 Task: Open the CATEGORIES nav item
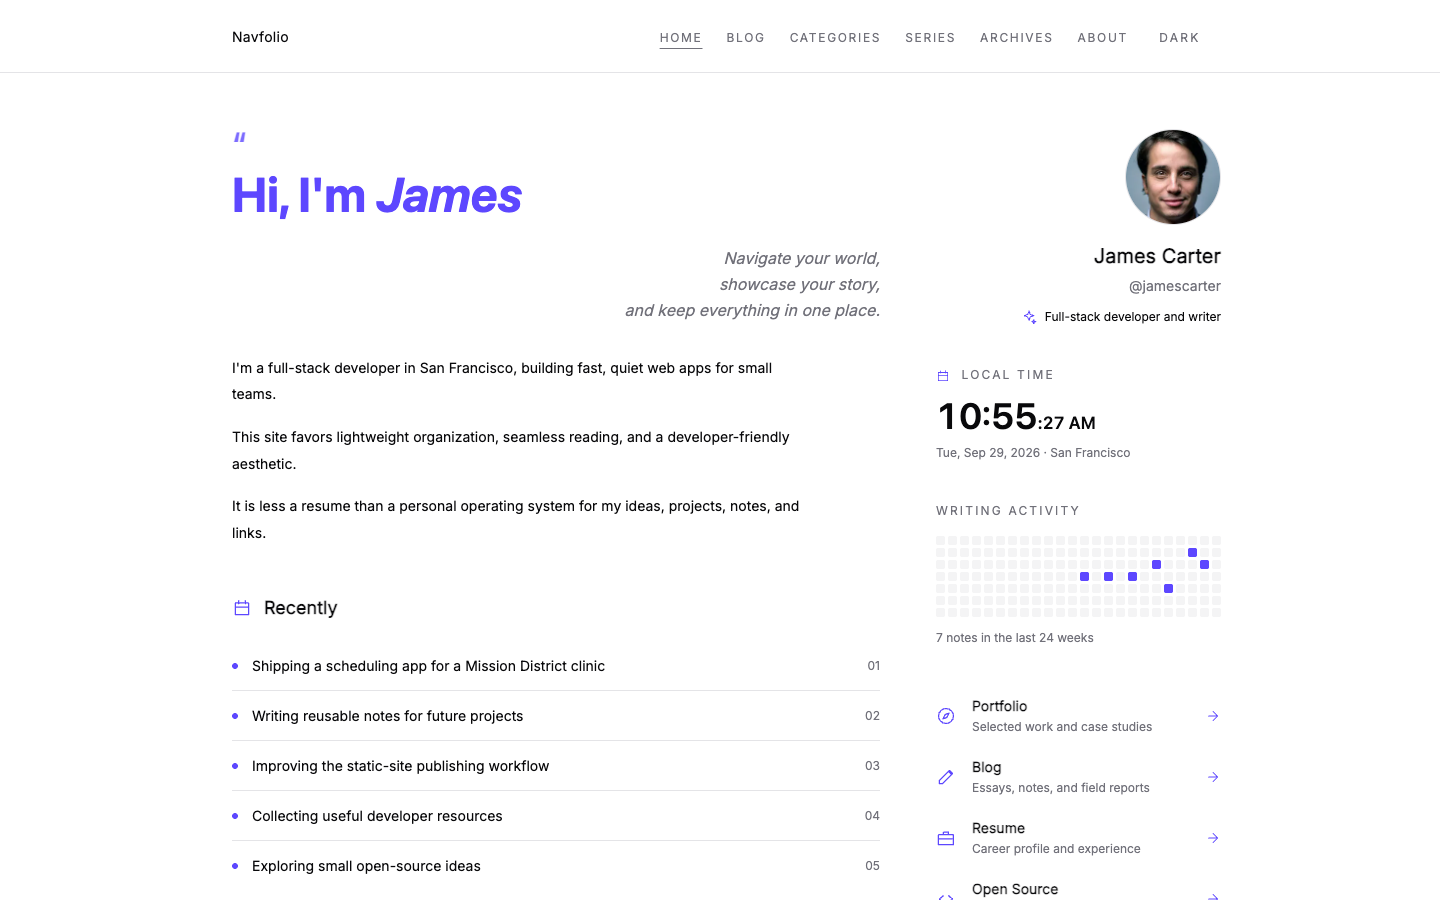click(835, 38)
